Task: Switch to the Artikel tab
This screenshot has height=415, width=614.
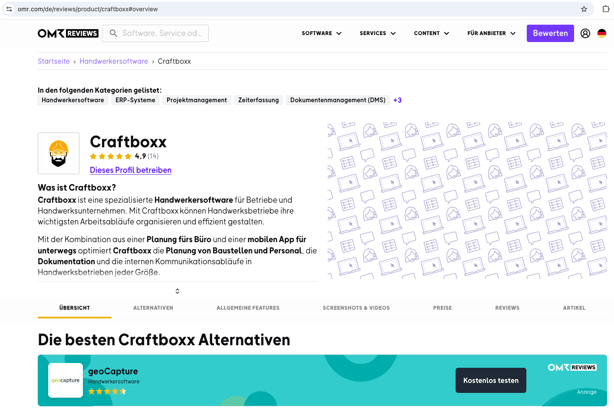Action: coord(574,308)
